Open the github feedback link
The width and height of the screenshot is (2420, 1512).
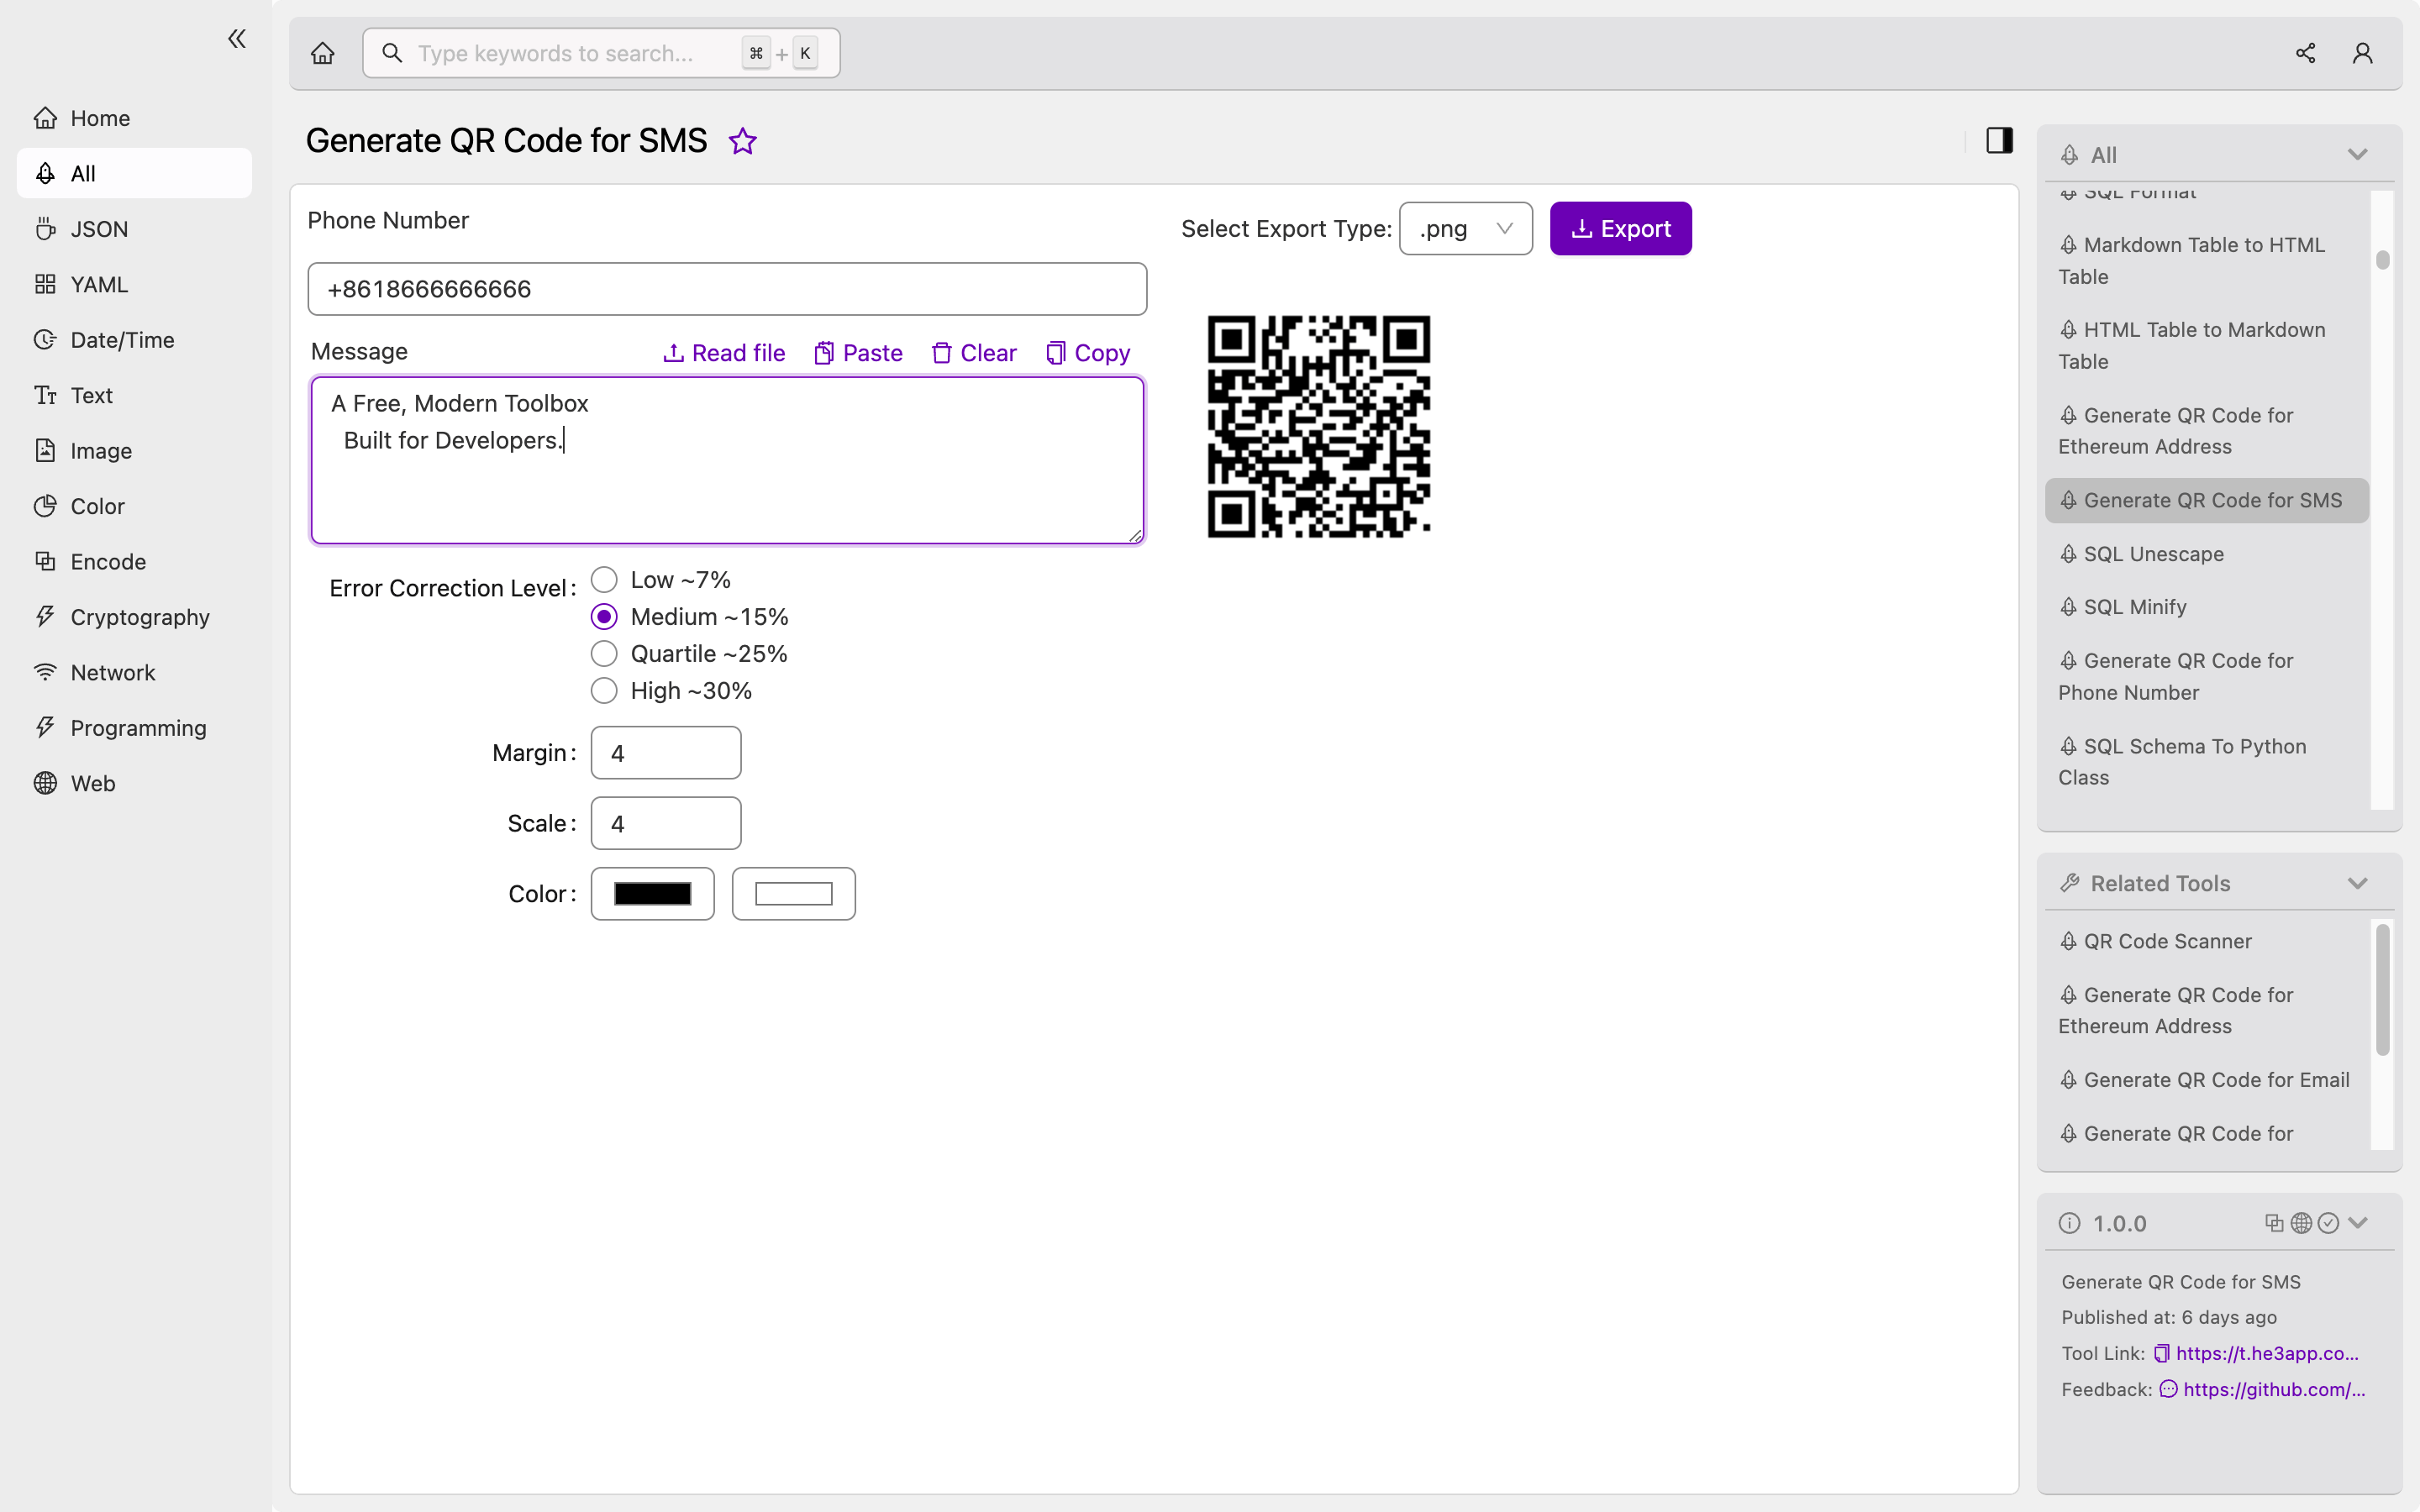point(2274,1389)
